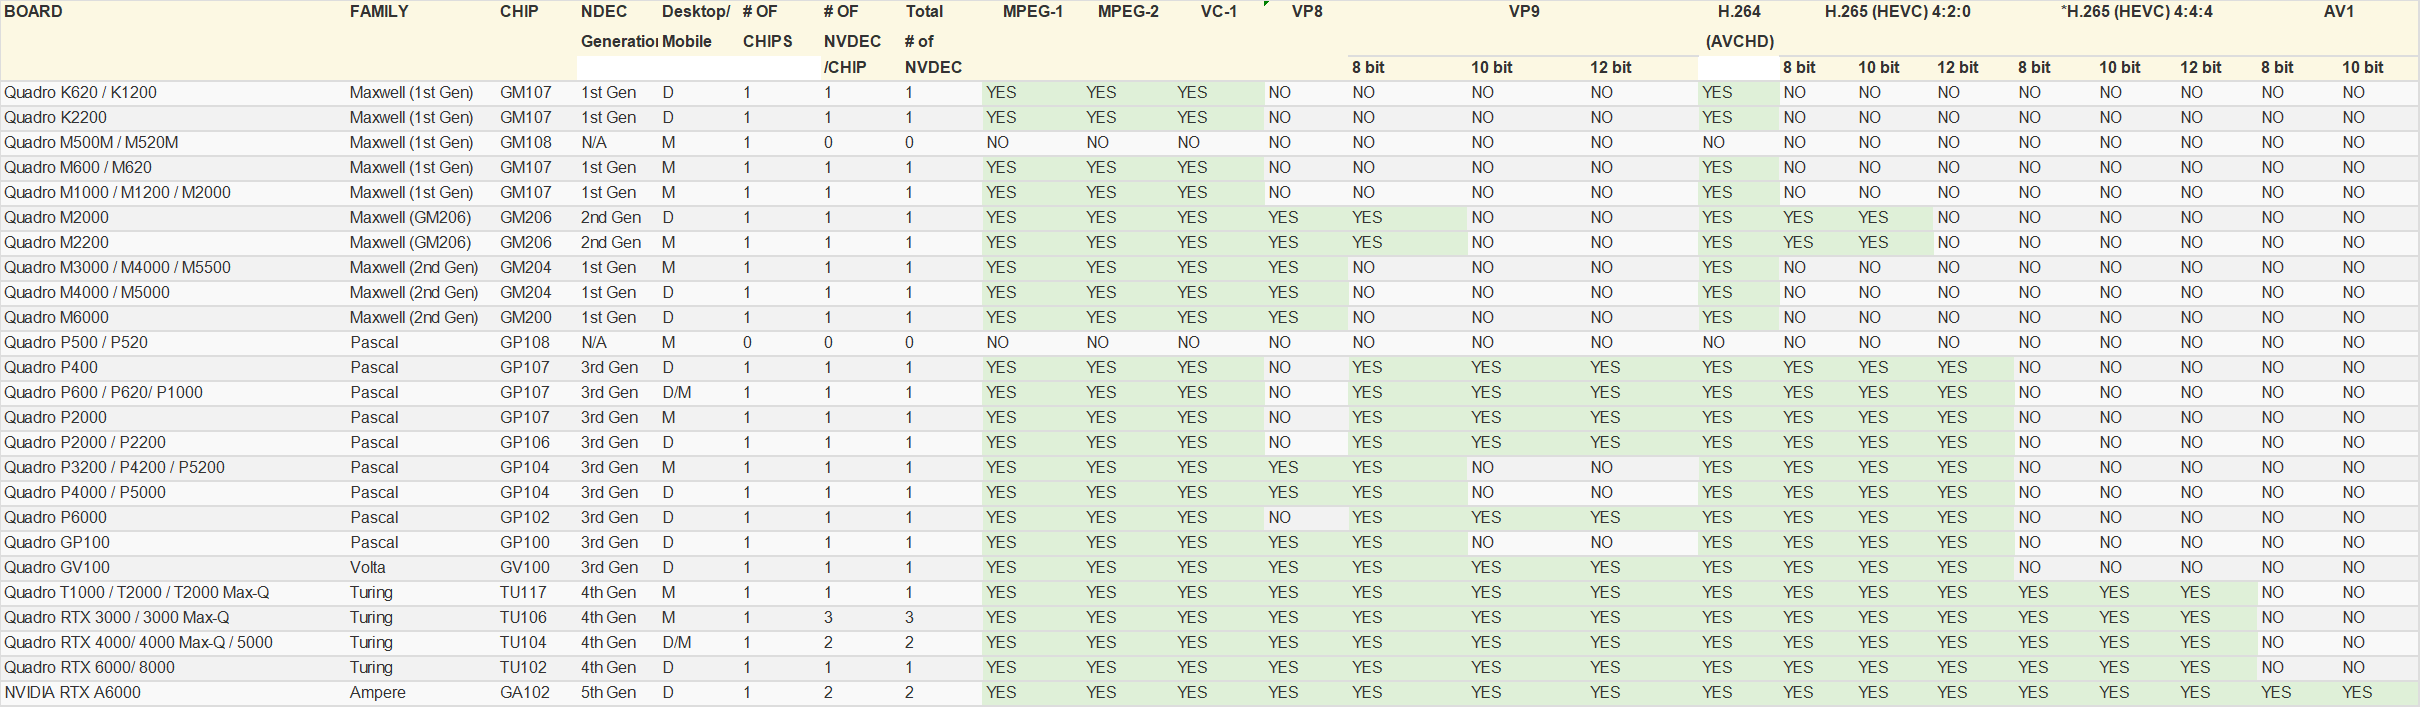2420x707 pixels.
Task: Click the GV100 chip cell
Action: 525,568
